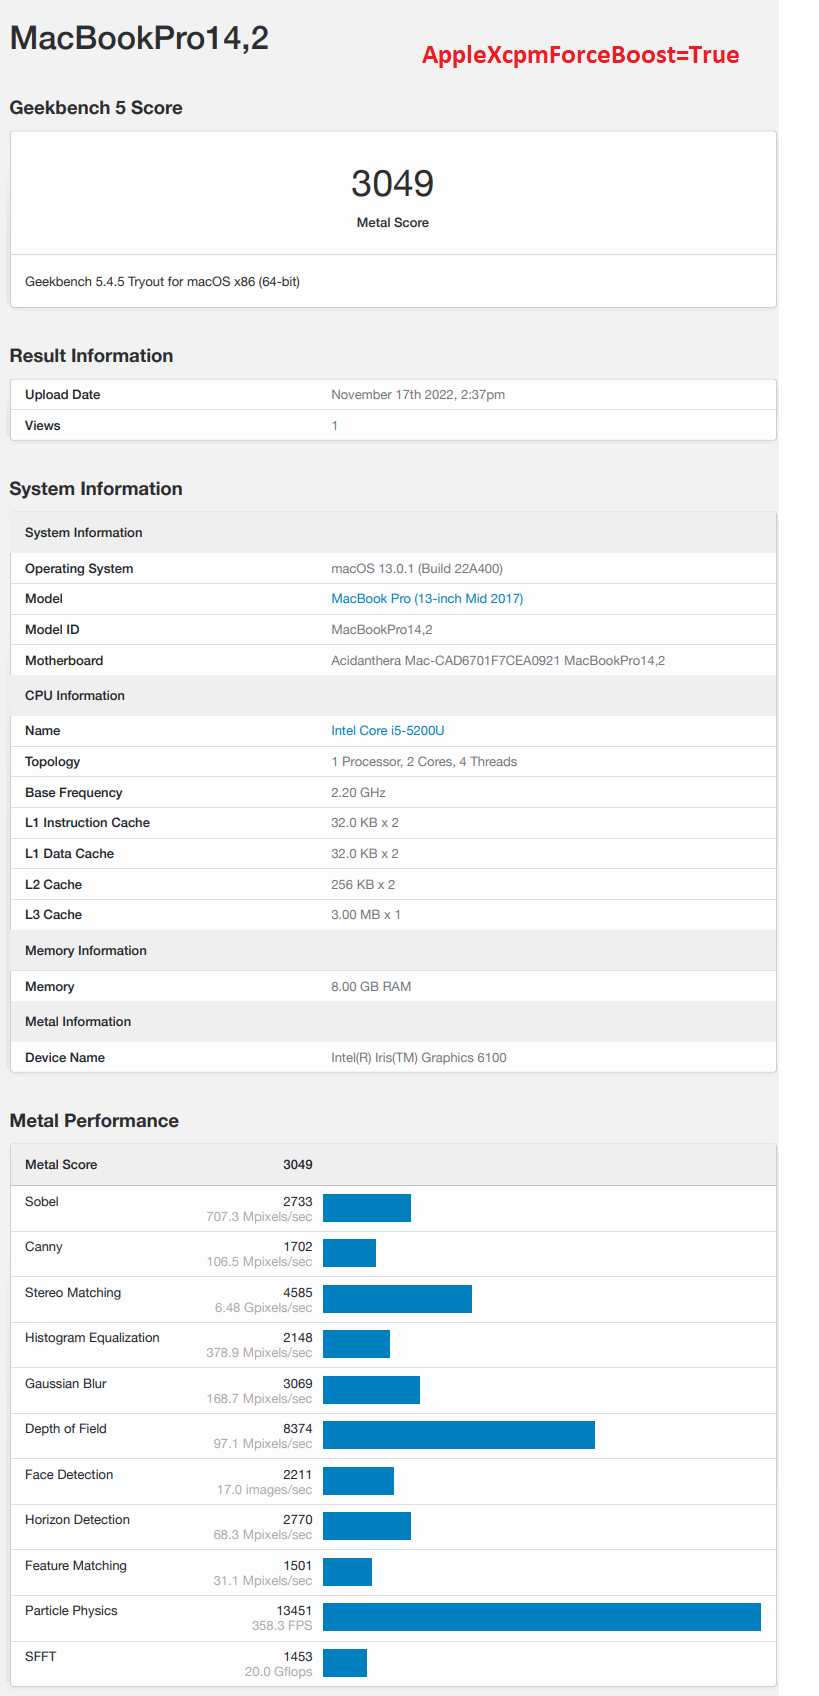Viewport: 819px width, 1696px height.
Task: Click the Stereo Matching performance bar
Action: click(397, 1299)
